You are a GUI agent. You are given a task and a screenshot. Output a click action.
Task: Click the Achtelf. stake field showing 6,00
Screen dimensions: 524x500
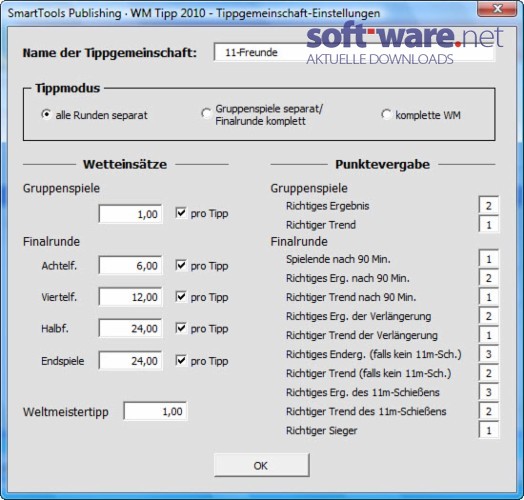click(x=130, y=265)
